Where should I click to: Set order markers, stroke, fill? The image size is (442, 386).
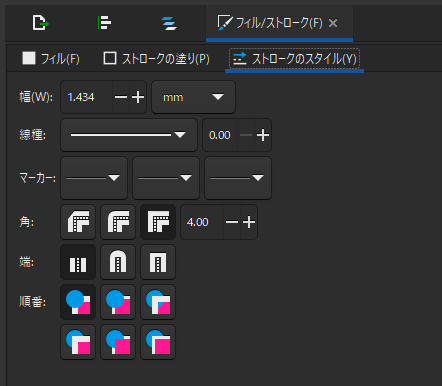[158, 342]
